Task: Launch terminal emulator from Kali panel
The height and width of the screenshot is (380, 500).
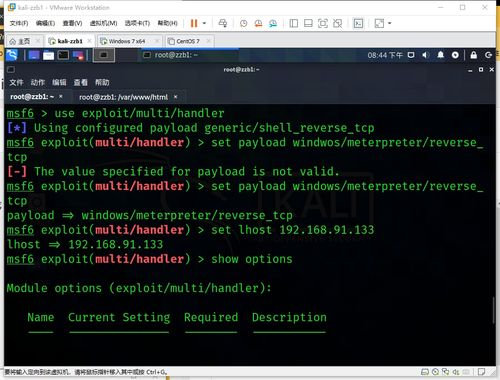Action: pyautogui.click(x=63, y=55)
